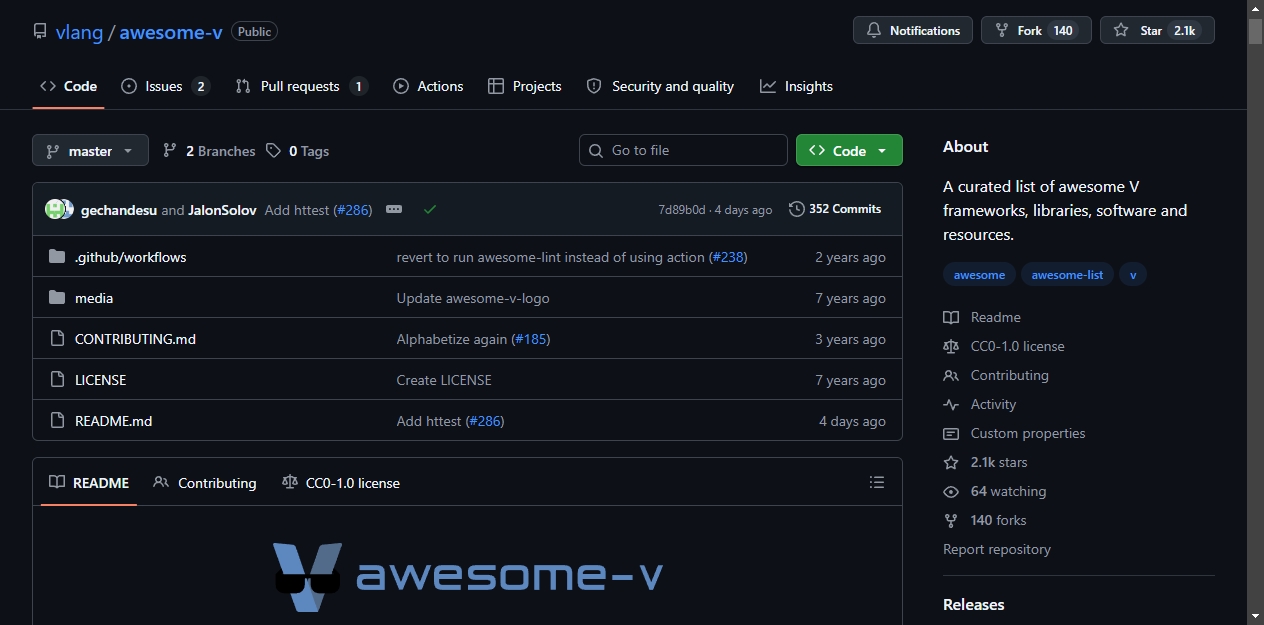This screenshot has width=1264, height=625.
Task: Select the README tab in file viewer
Action: click(x=89, y=483)
